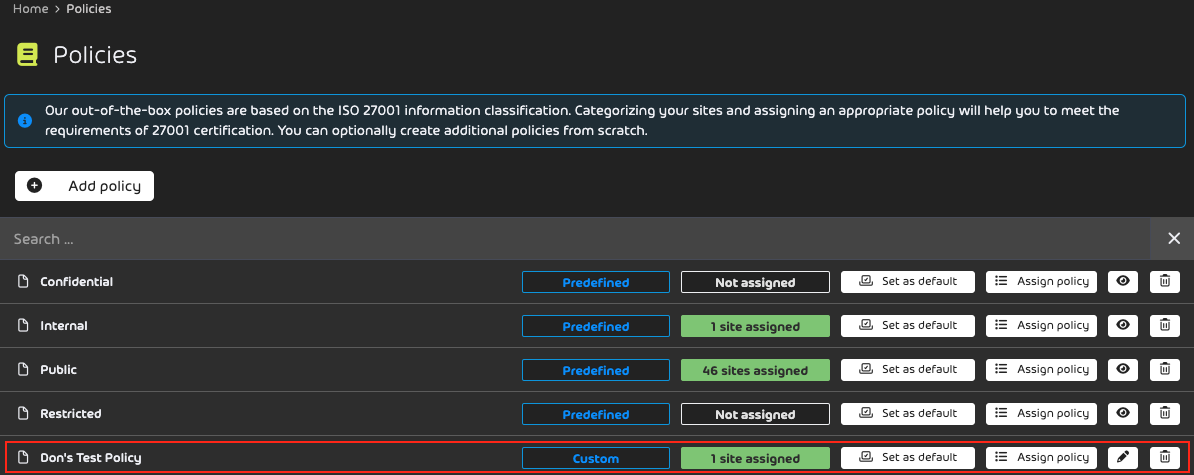
Task: Click the Predefined badge on Restricted row
Action: point(595,415)
